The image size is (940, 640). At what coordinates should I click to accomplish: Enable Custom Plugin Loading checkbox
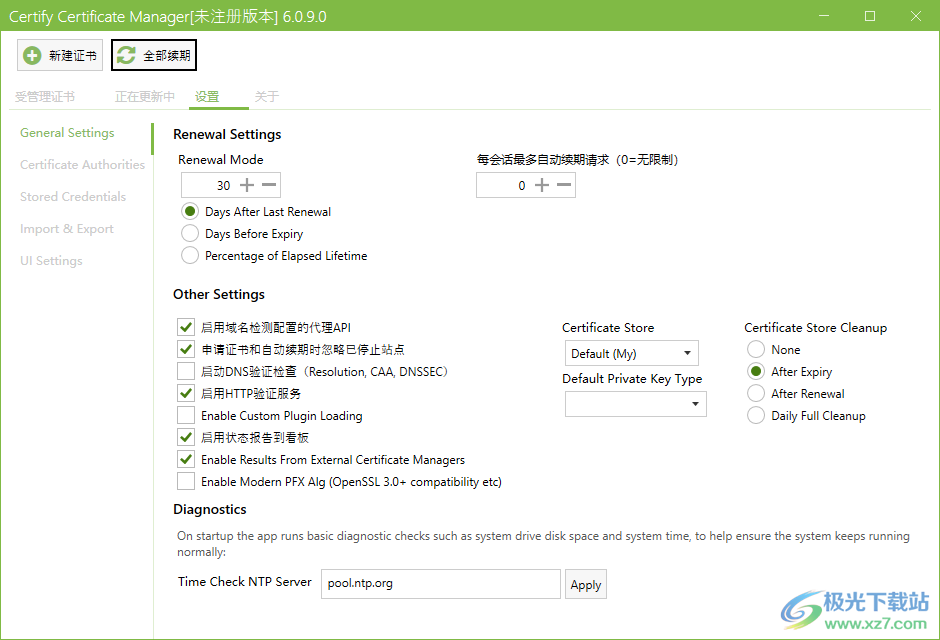tap(186, 415)
